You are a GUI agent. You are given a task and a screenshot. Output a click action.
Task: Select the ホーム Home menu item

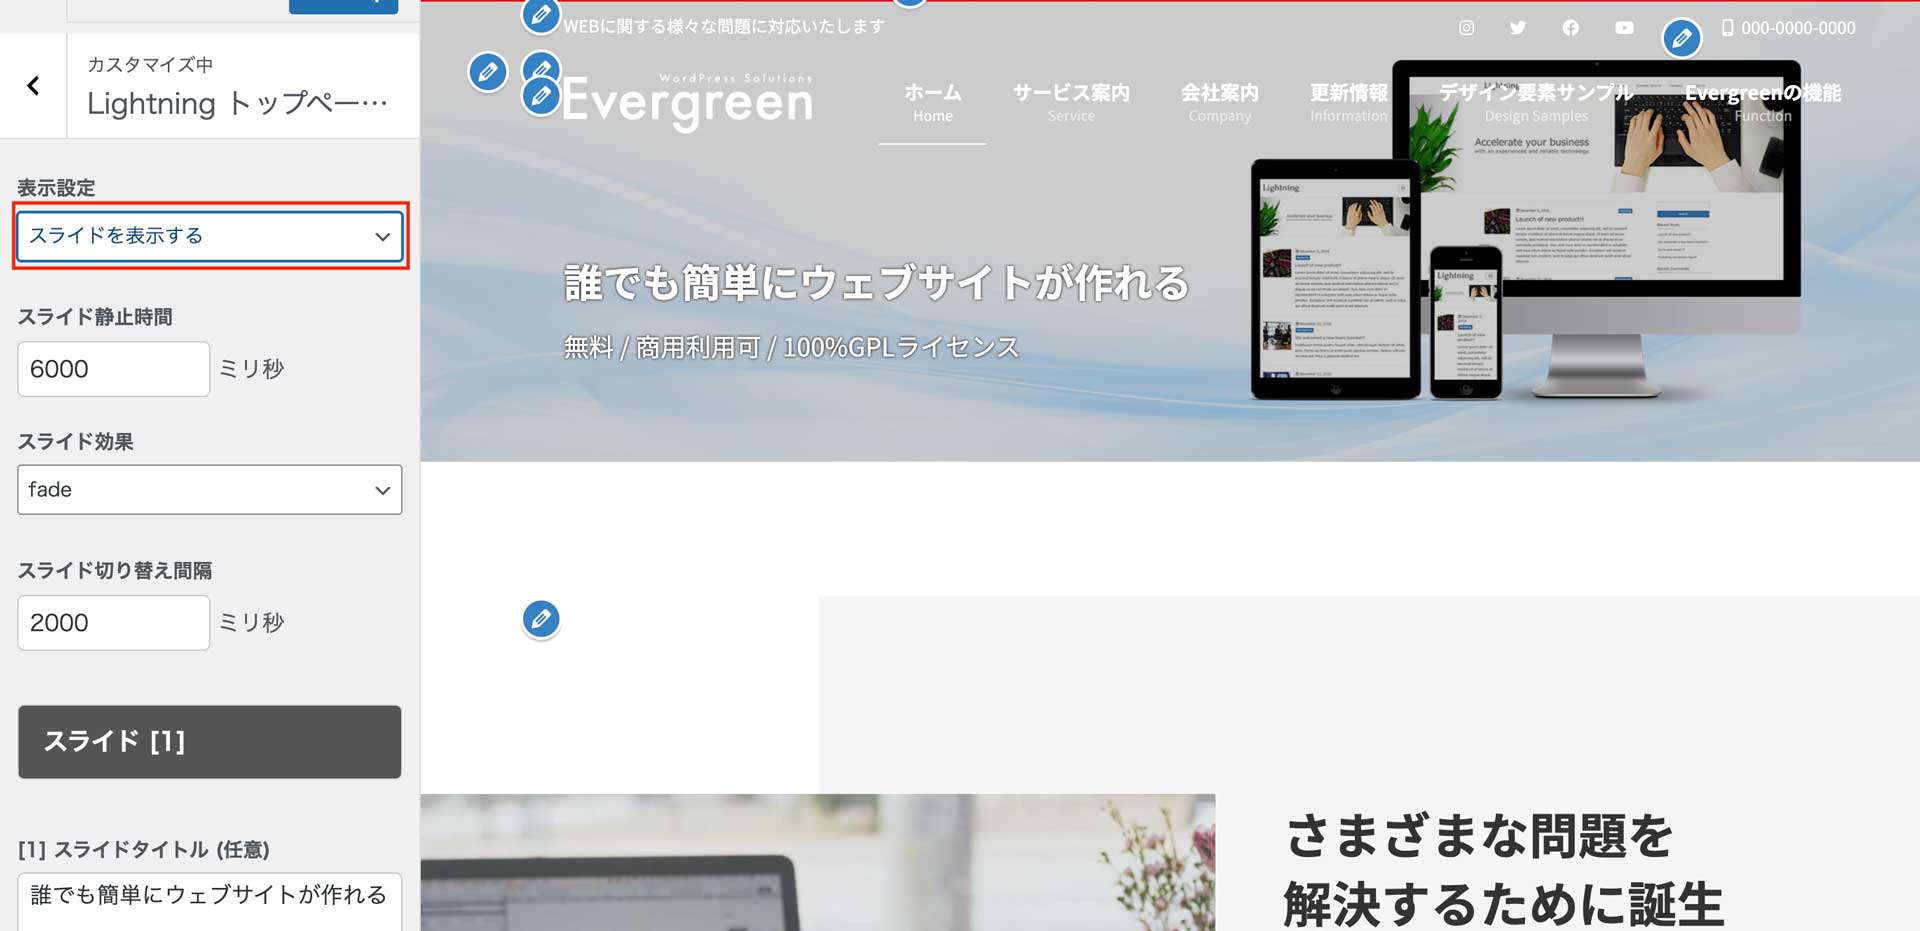coord(932,103)
